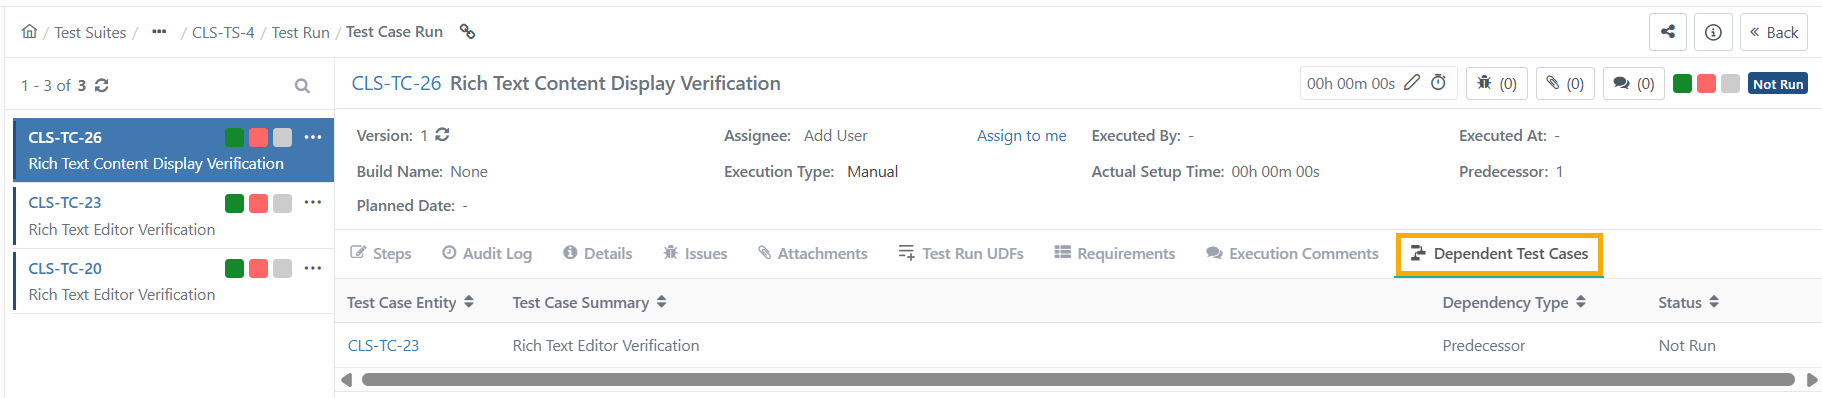The width and height of the screenshot is (1822, 398).
Task: Set CLS-TC-20 list row to gray status
Action: 283,268
